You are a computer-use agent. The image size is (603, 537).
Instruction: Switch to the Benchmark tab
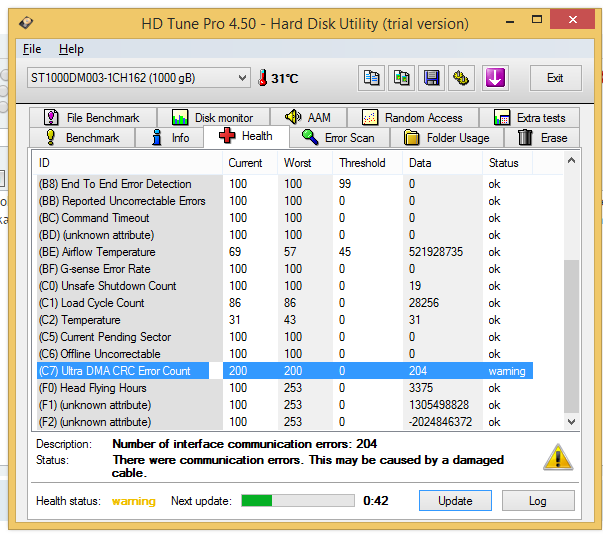[82, 138]
